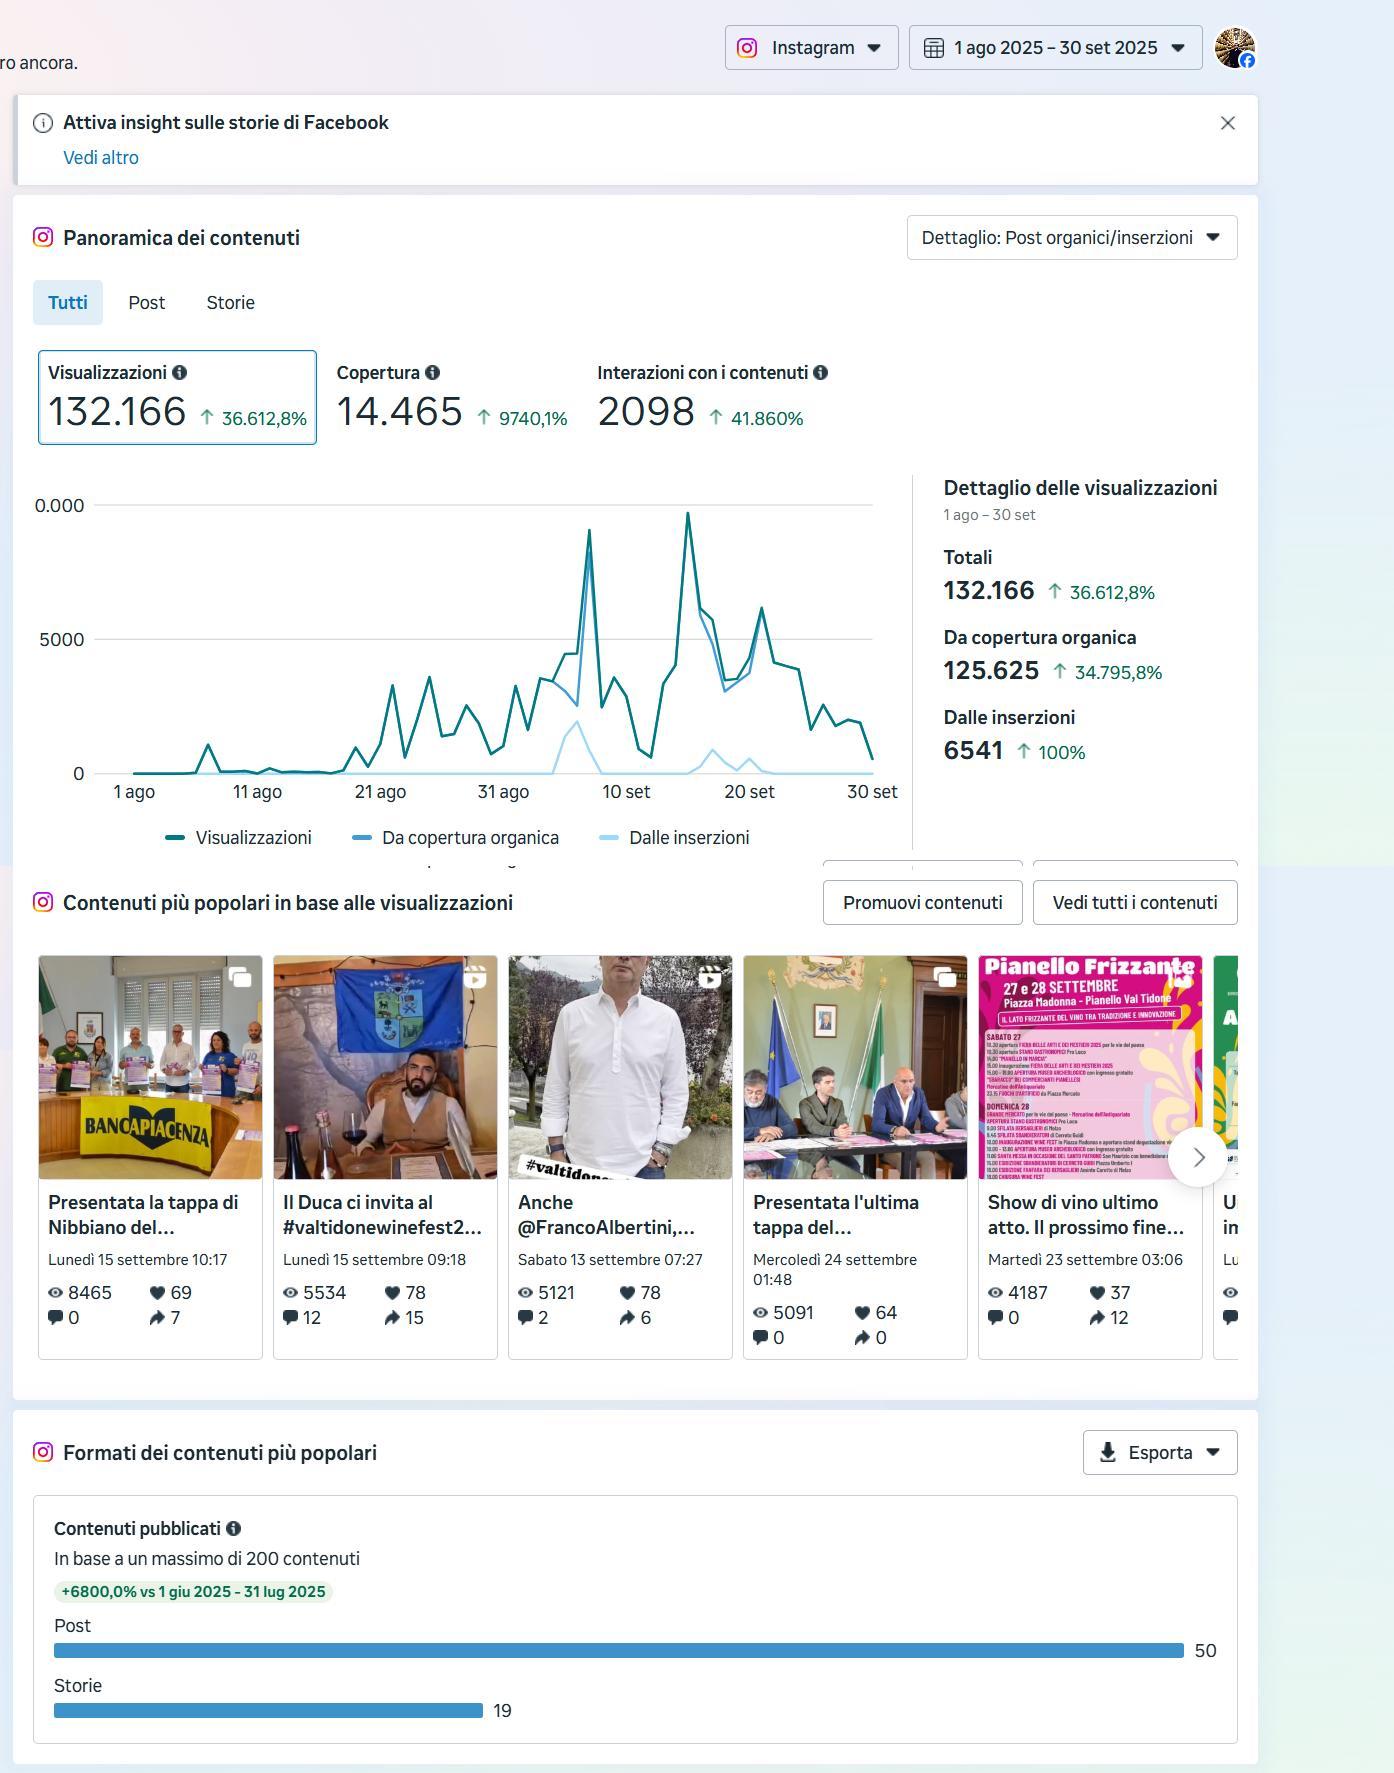Click Instagram logo beside Contenuti più popolari heading

point(43,902)
